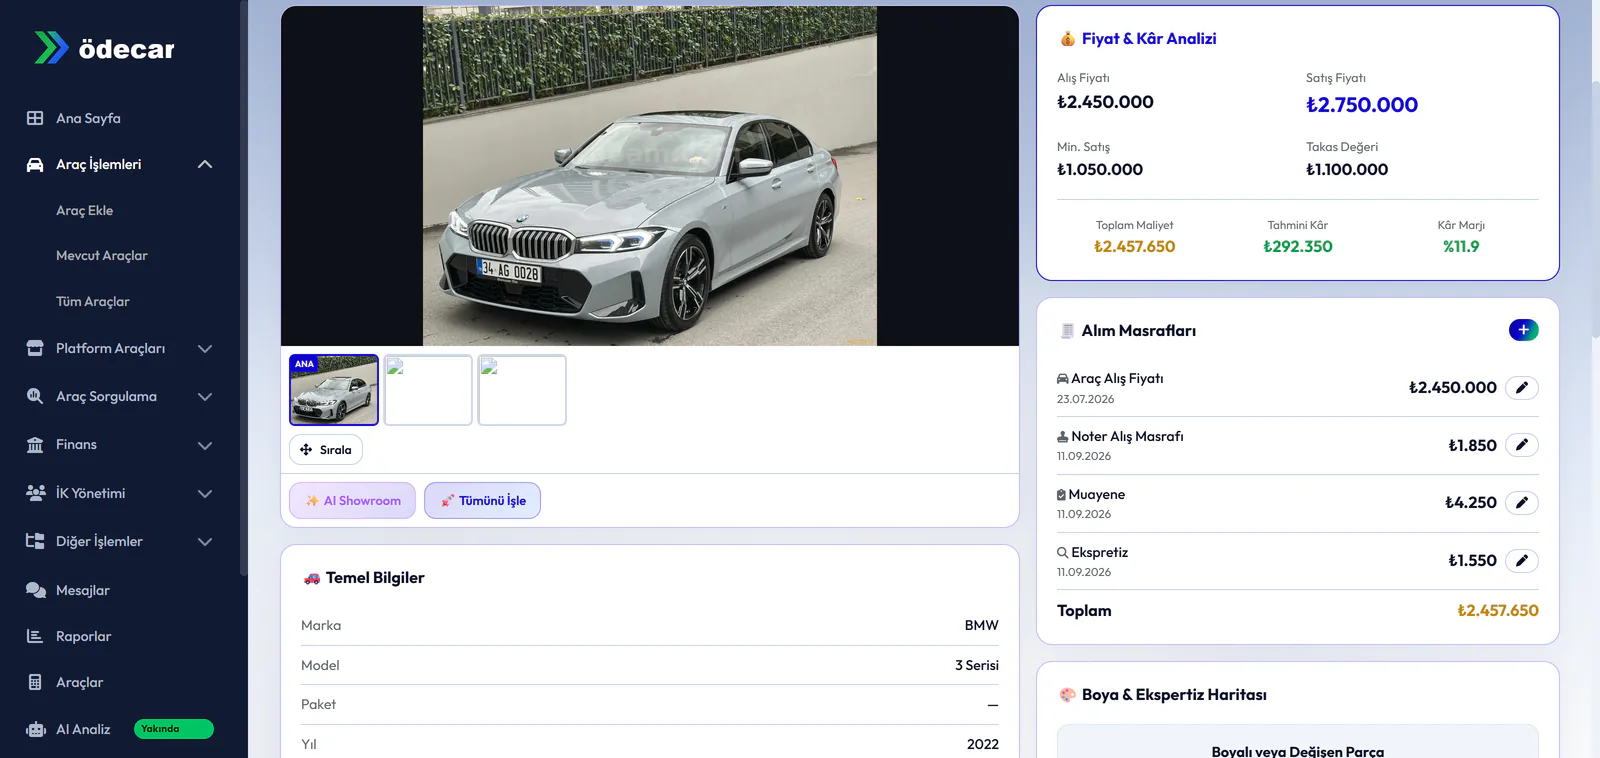
Task: Add a new expense with plus button
Action: coord(1523,330)
